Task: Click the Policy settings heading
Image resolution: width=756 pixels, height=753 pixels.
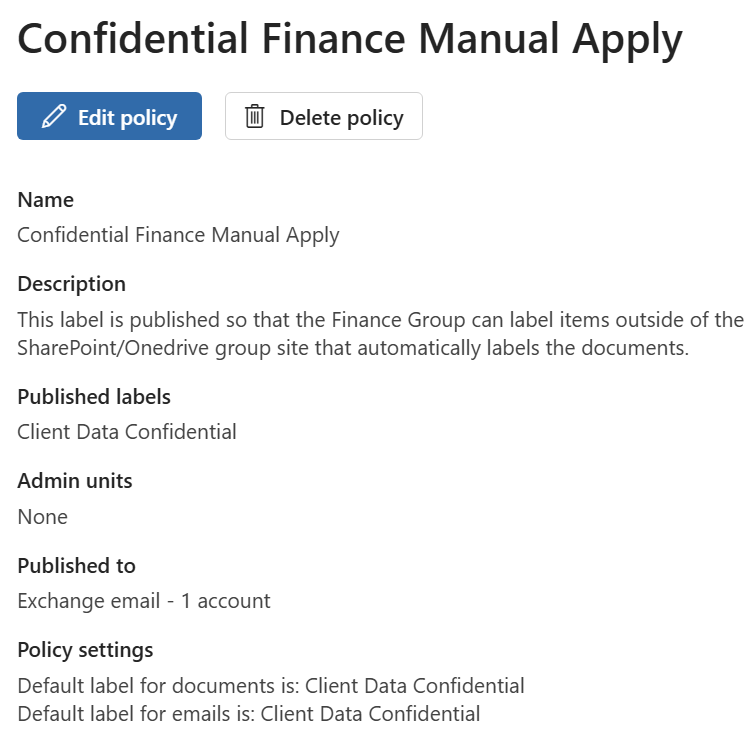Action: tap(86, 650)
